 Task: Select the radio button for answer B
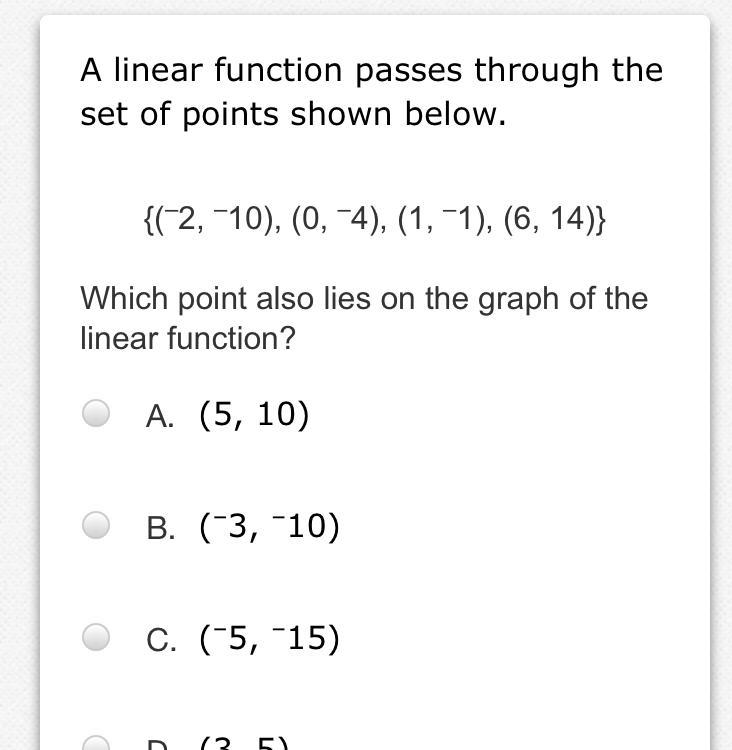[x=96, y=525]
